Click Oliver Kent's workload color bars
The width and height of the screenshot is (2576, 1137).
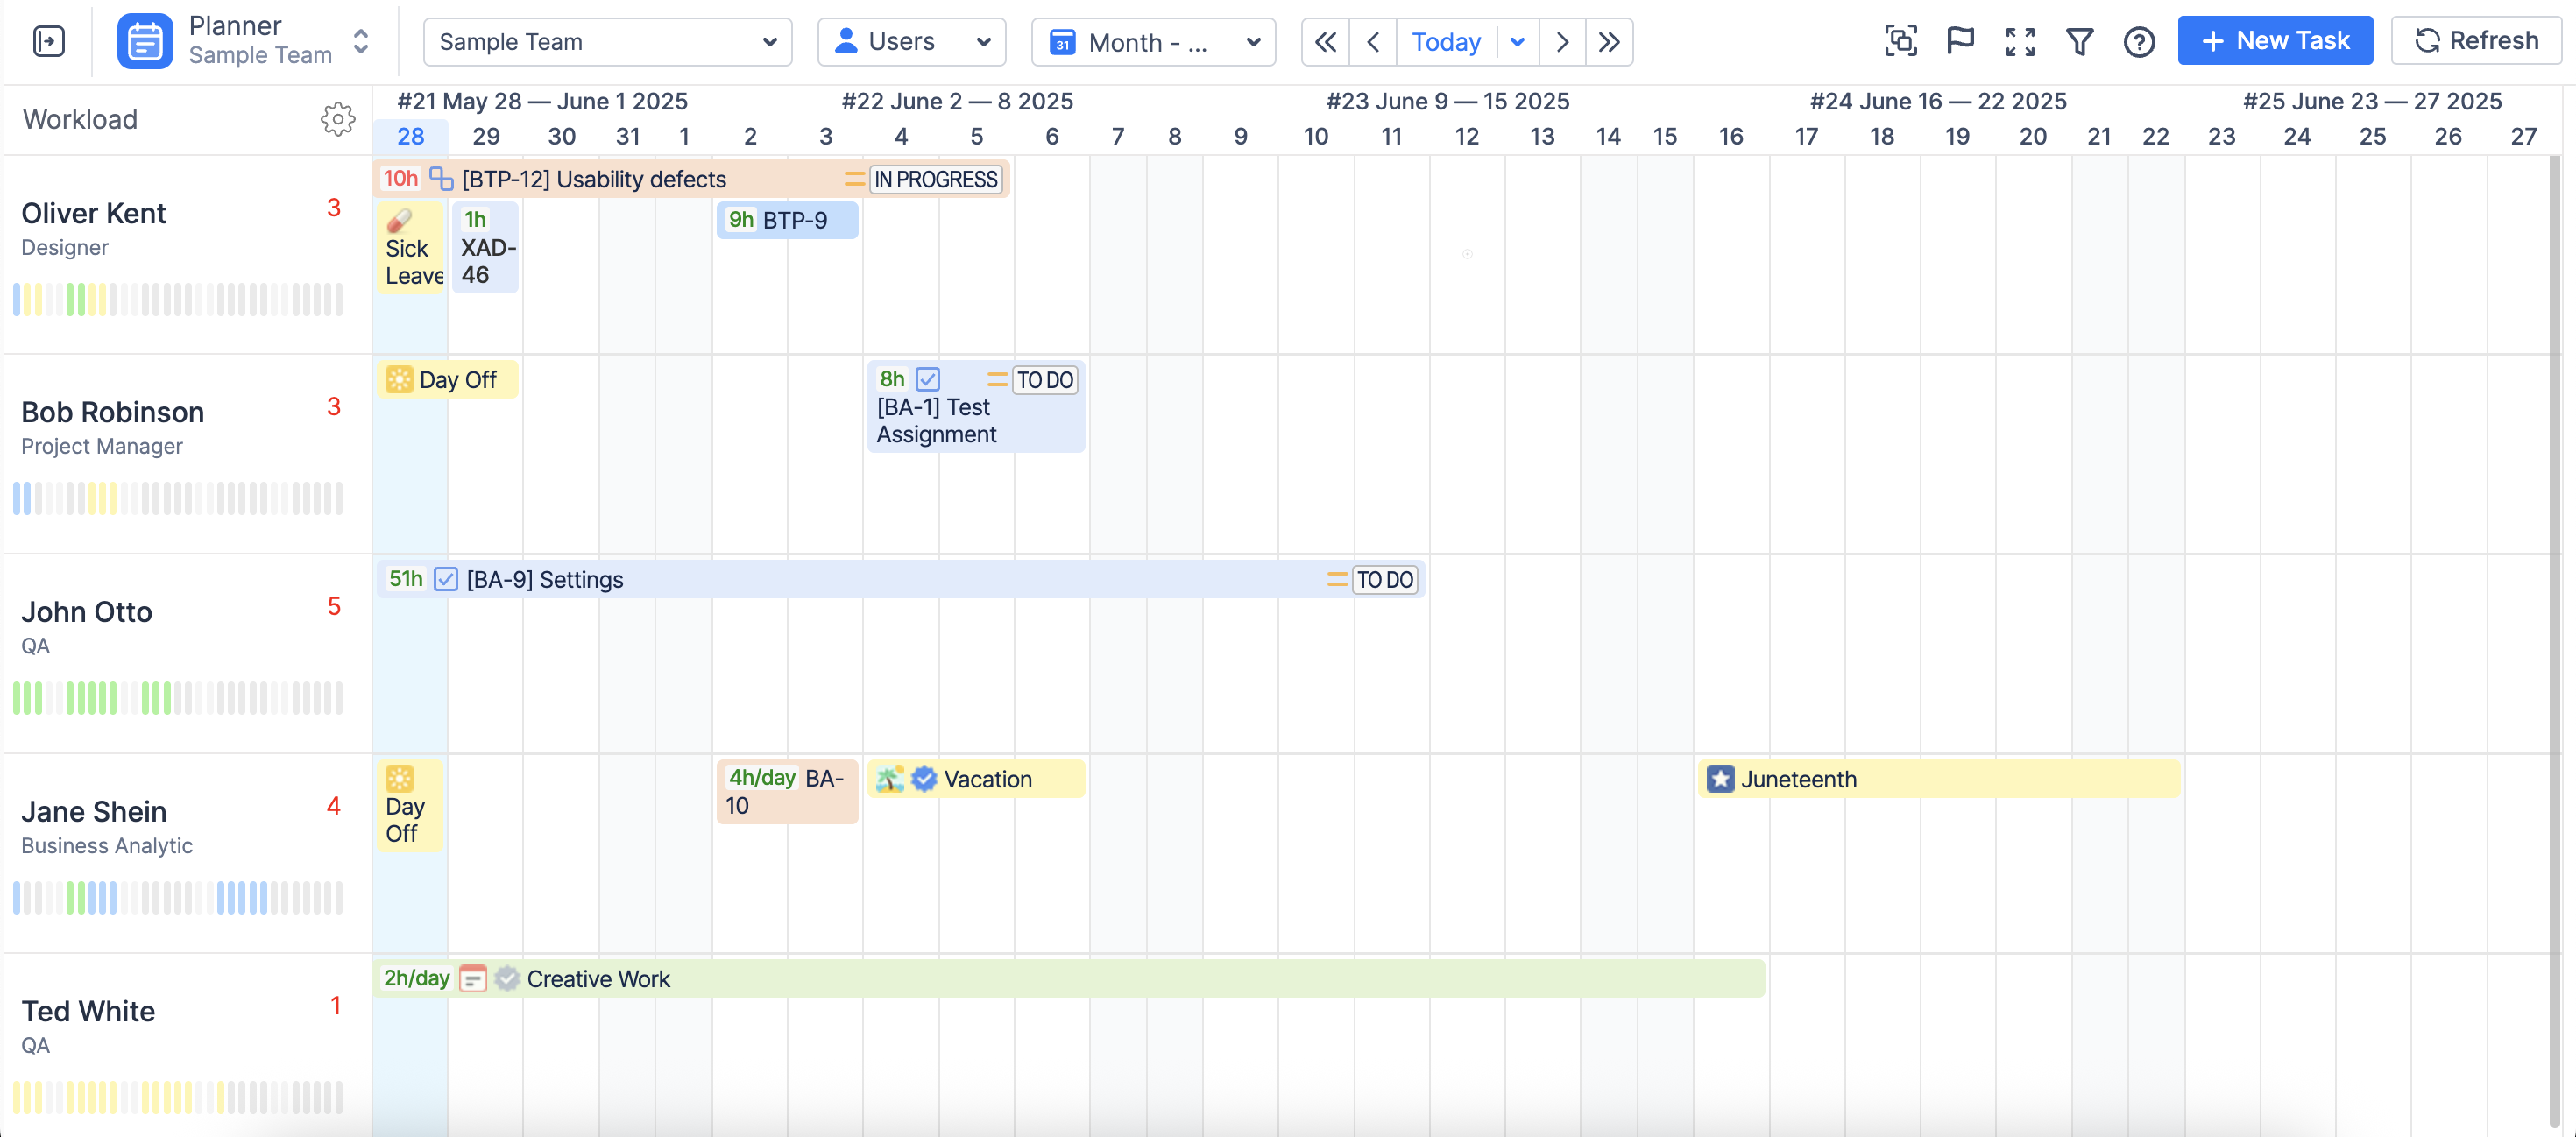[178, 299]
